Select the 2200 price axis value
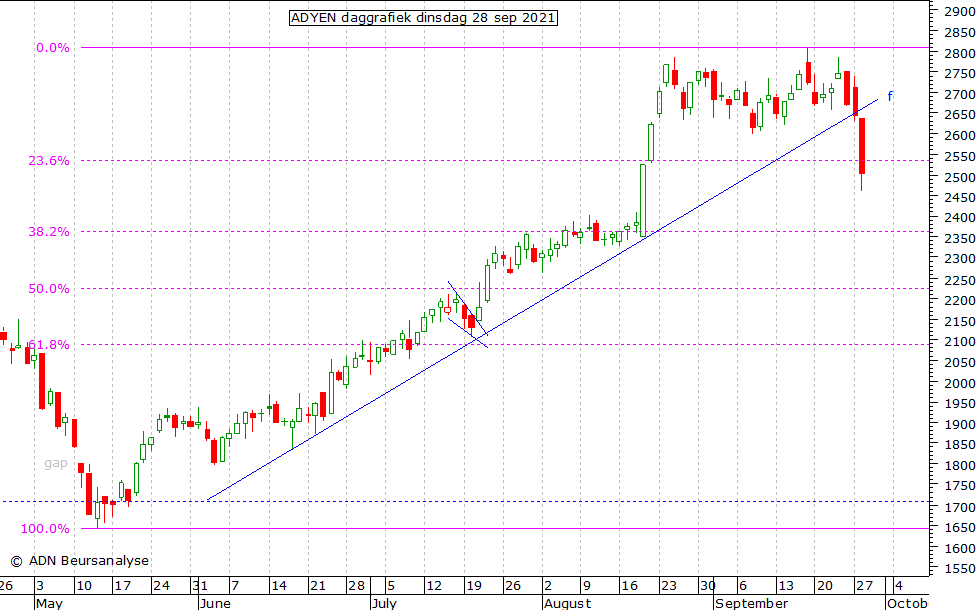 (x=960, y=301)
